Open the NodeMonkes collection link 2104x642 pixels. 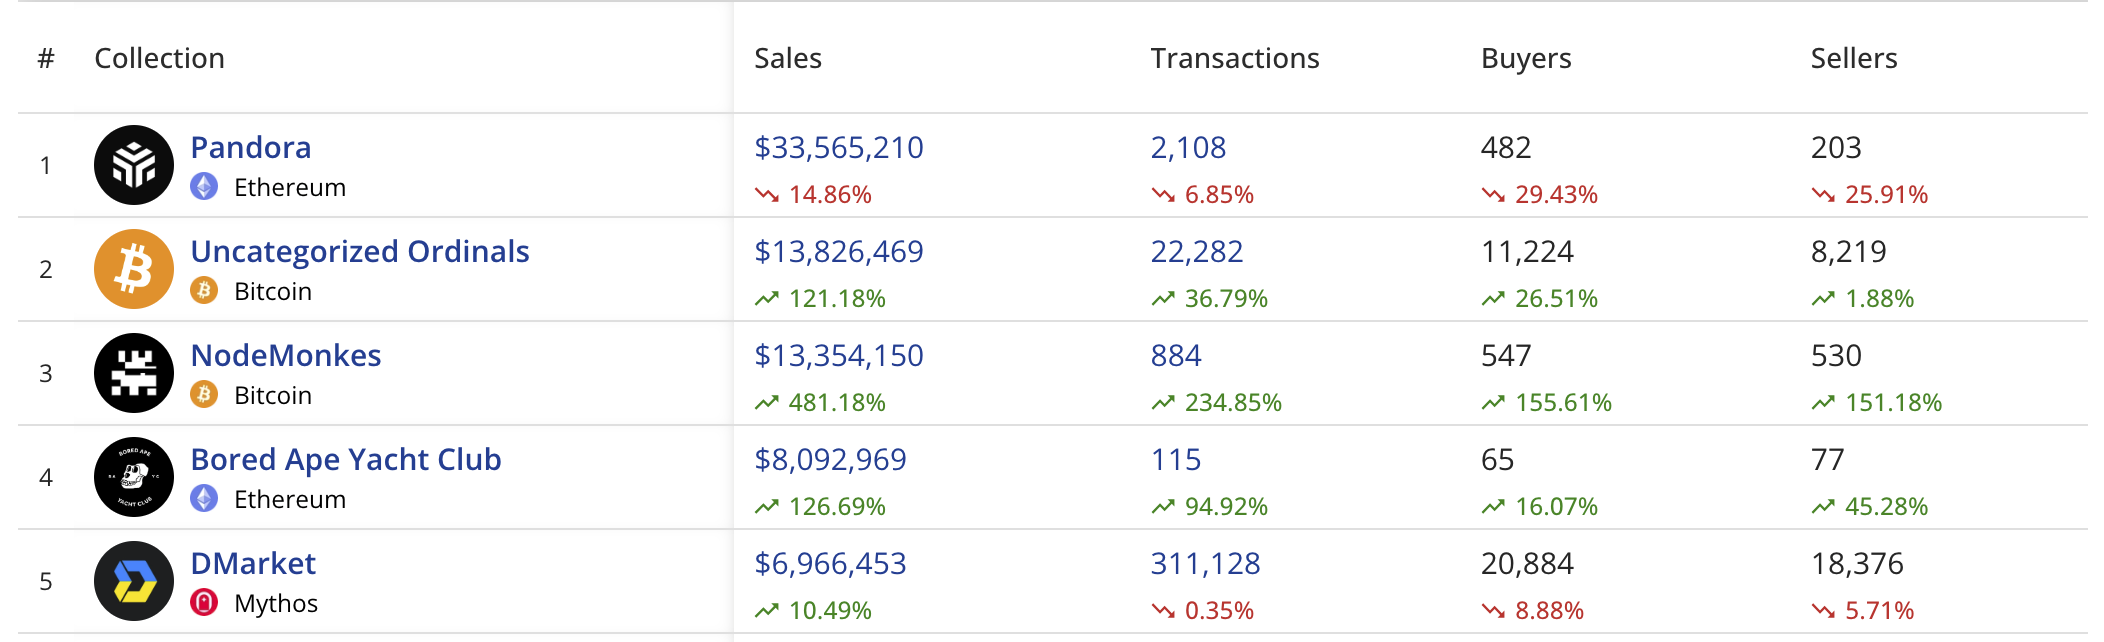[x=286, y=355]
